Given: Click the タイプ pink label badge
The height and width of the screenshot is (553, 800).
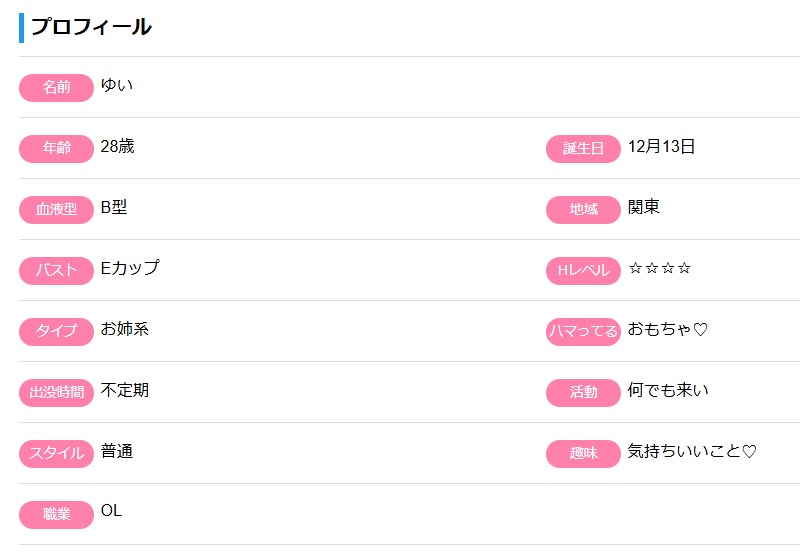Looking at the screenshot, I should (x=56, y=332).
